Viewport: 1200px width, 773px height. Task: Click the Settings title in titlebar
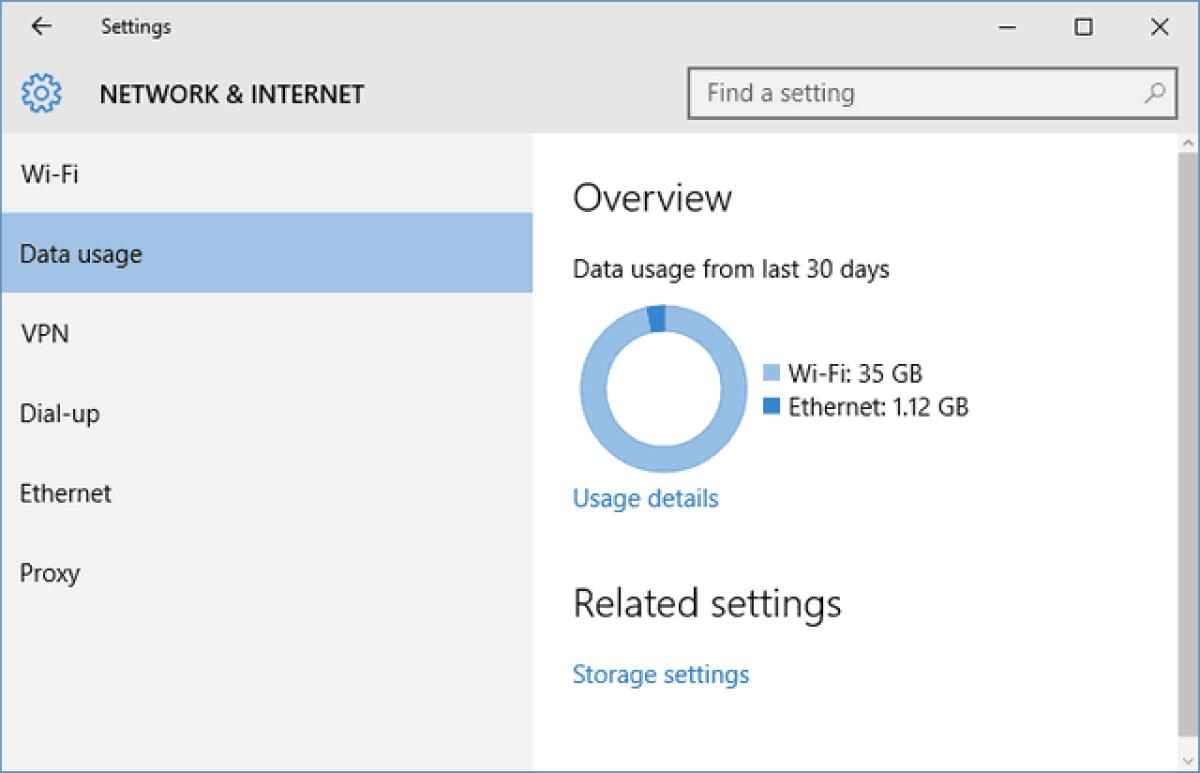[x=135, y=26]
